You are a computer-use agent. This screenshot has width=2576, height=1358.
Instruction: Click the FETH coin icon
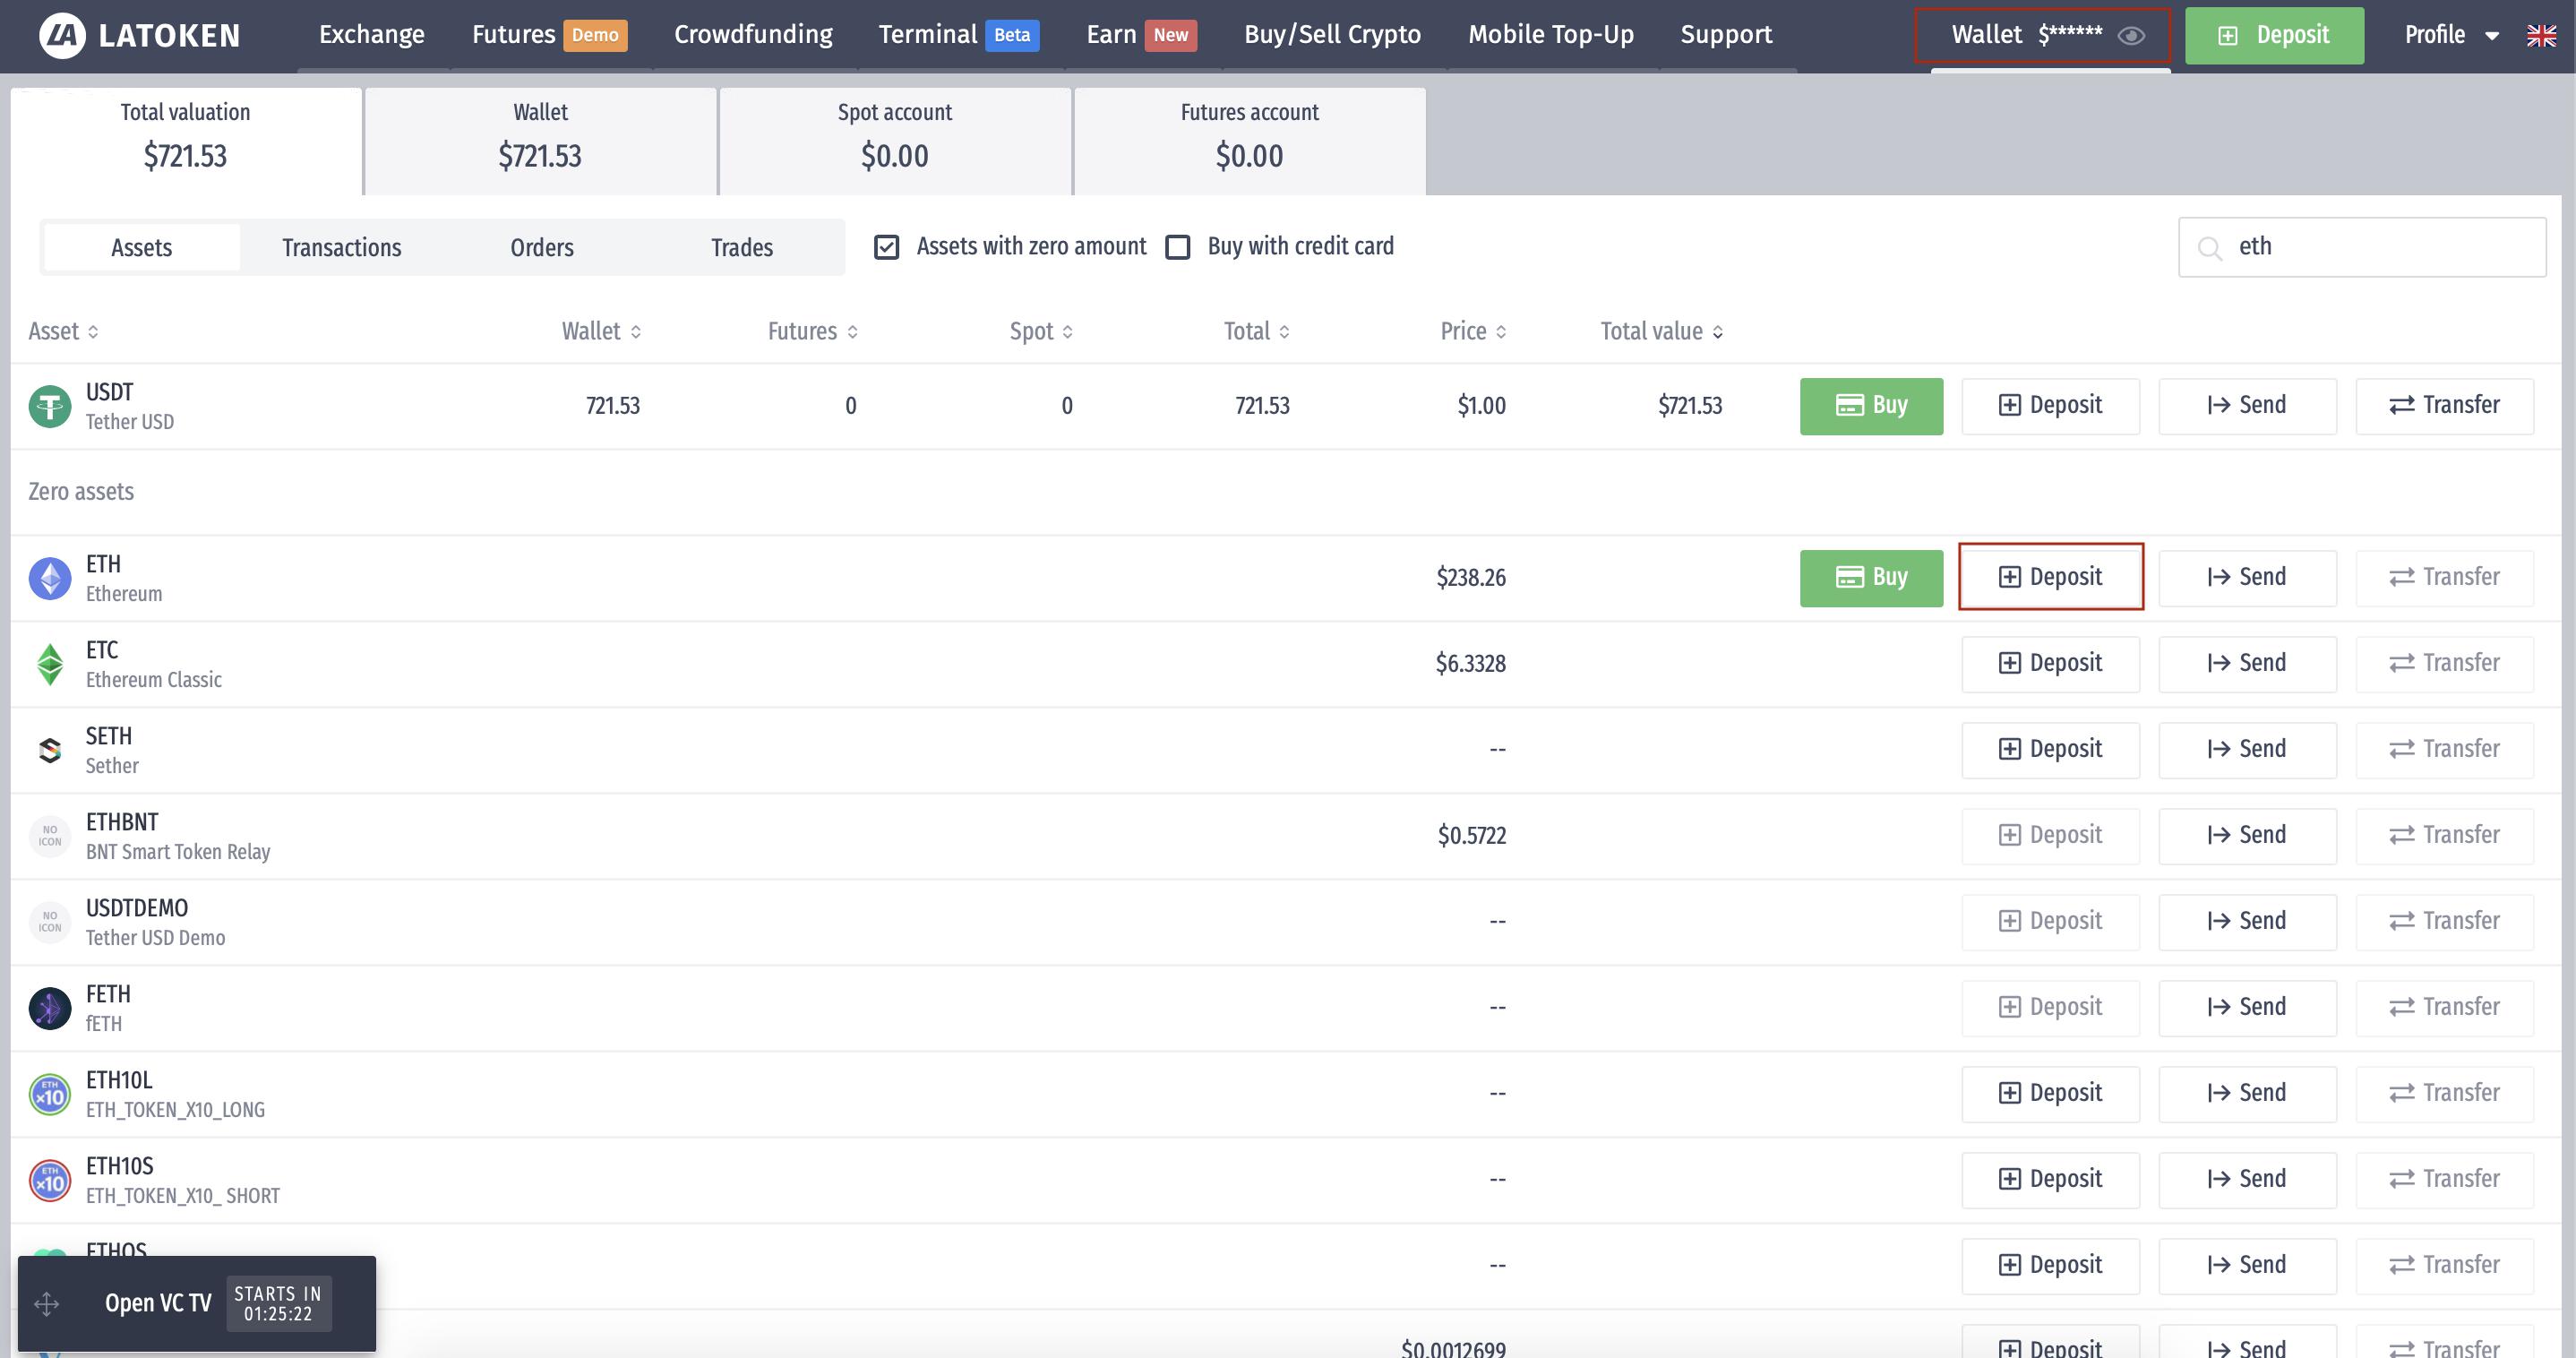(50, 1008)
